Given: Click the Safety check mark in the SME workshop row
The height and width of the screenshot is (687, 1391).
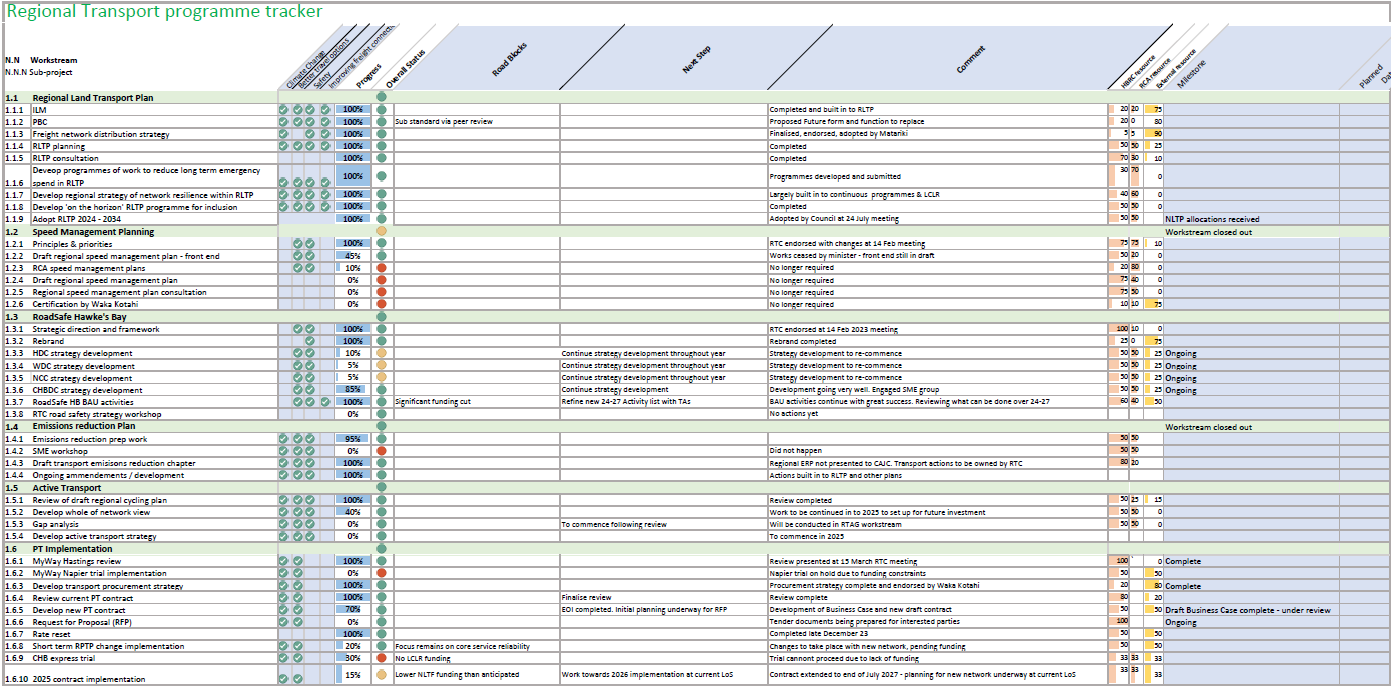Looking at the screenshot, I should pos(310,451).
